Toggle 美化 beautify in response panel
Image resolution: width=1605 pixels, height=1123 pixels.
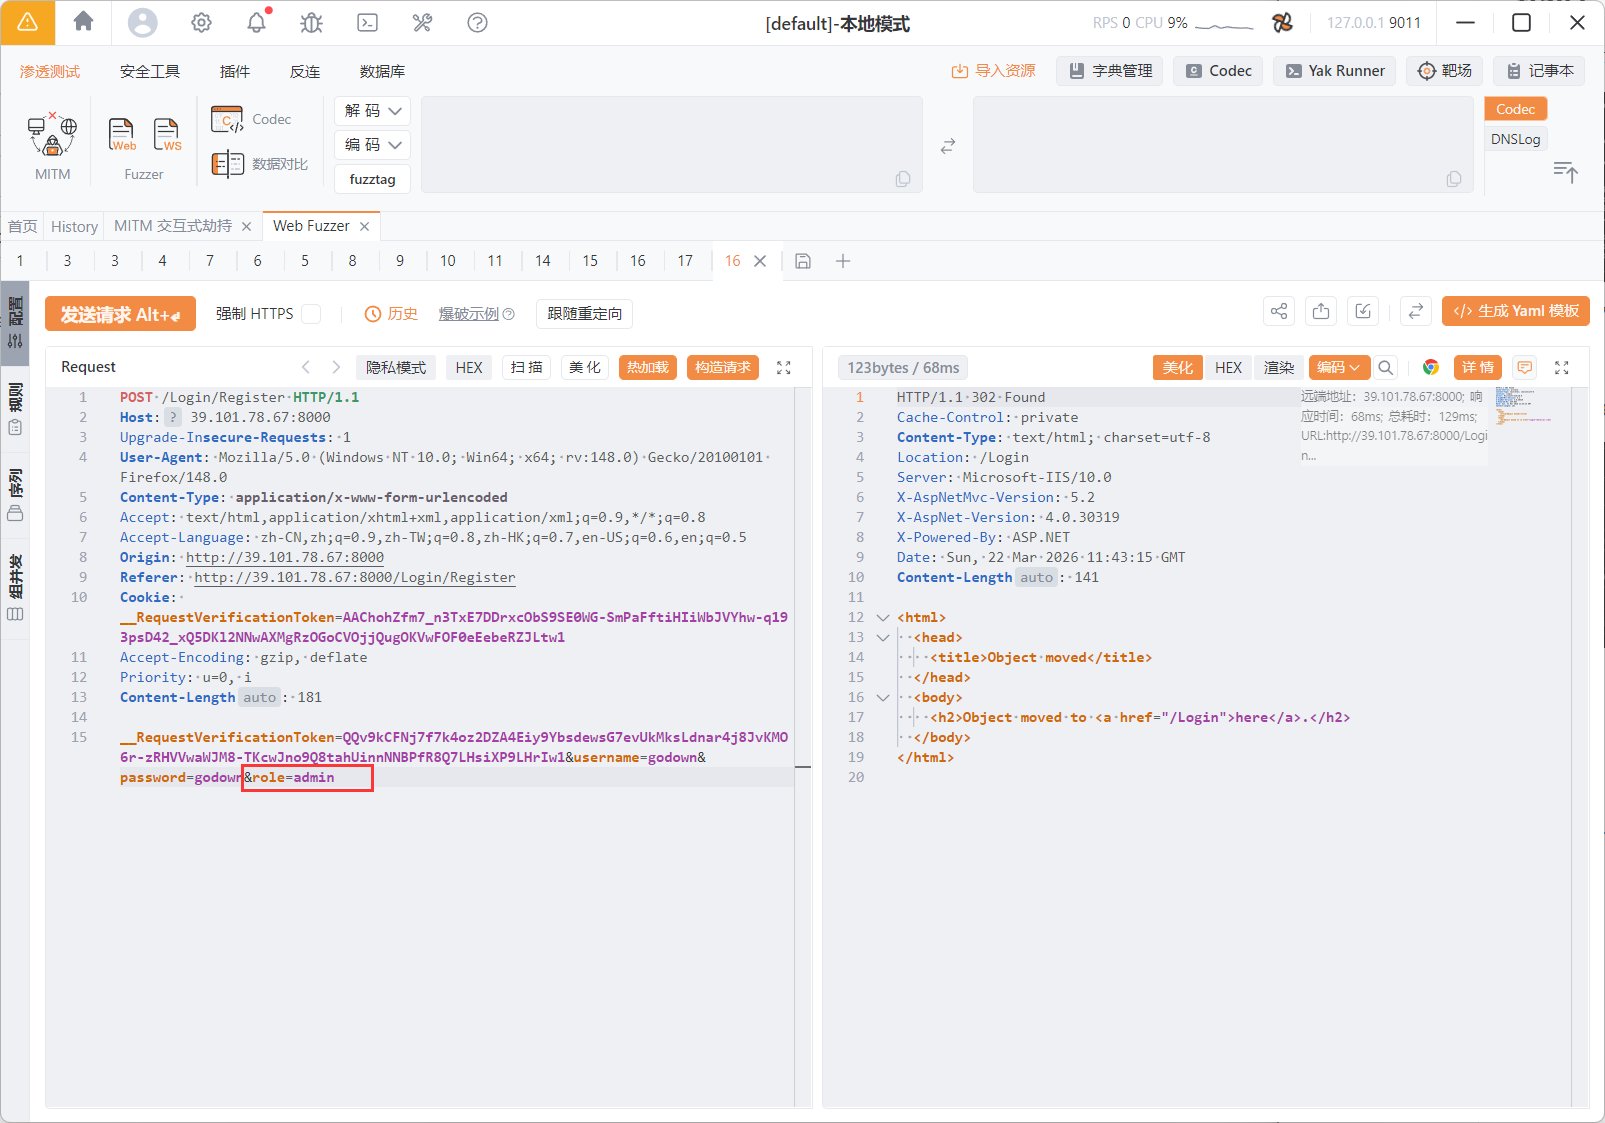tap(1177, 368)
